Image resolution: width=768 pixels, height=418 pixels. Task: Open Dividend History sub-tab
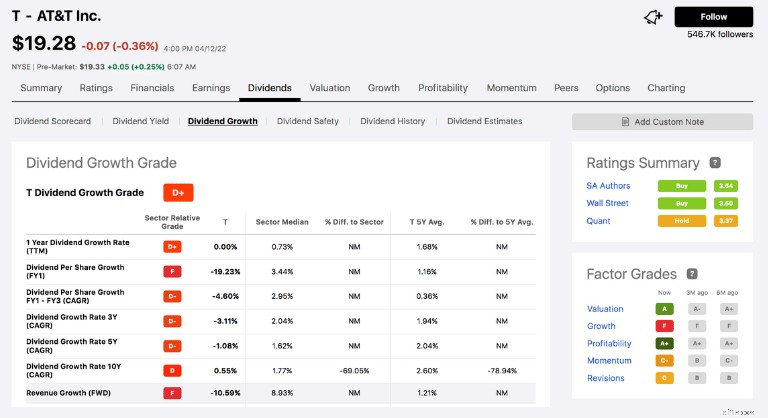pyautogui.click(x=393, y=121)
